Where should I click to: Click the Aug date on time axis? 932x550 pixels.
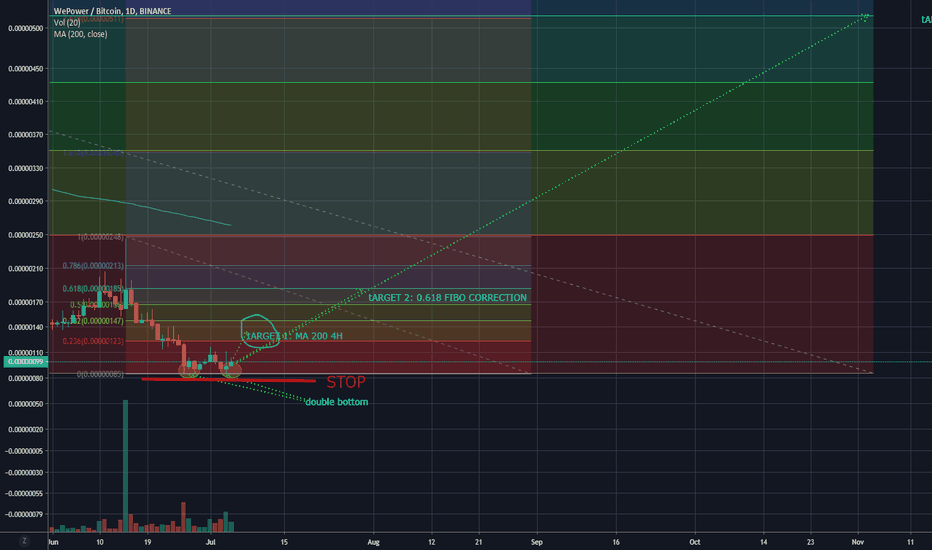tap(373, 542)
